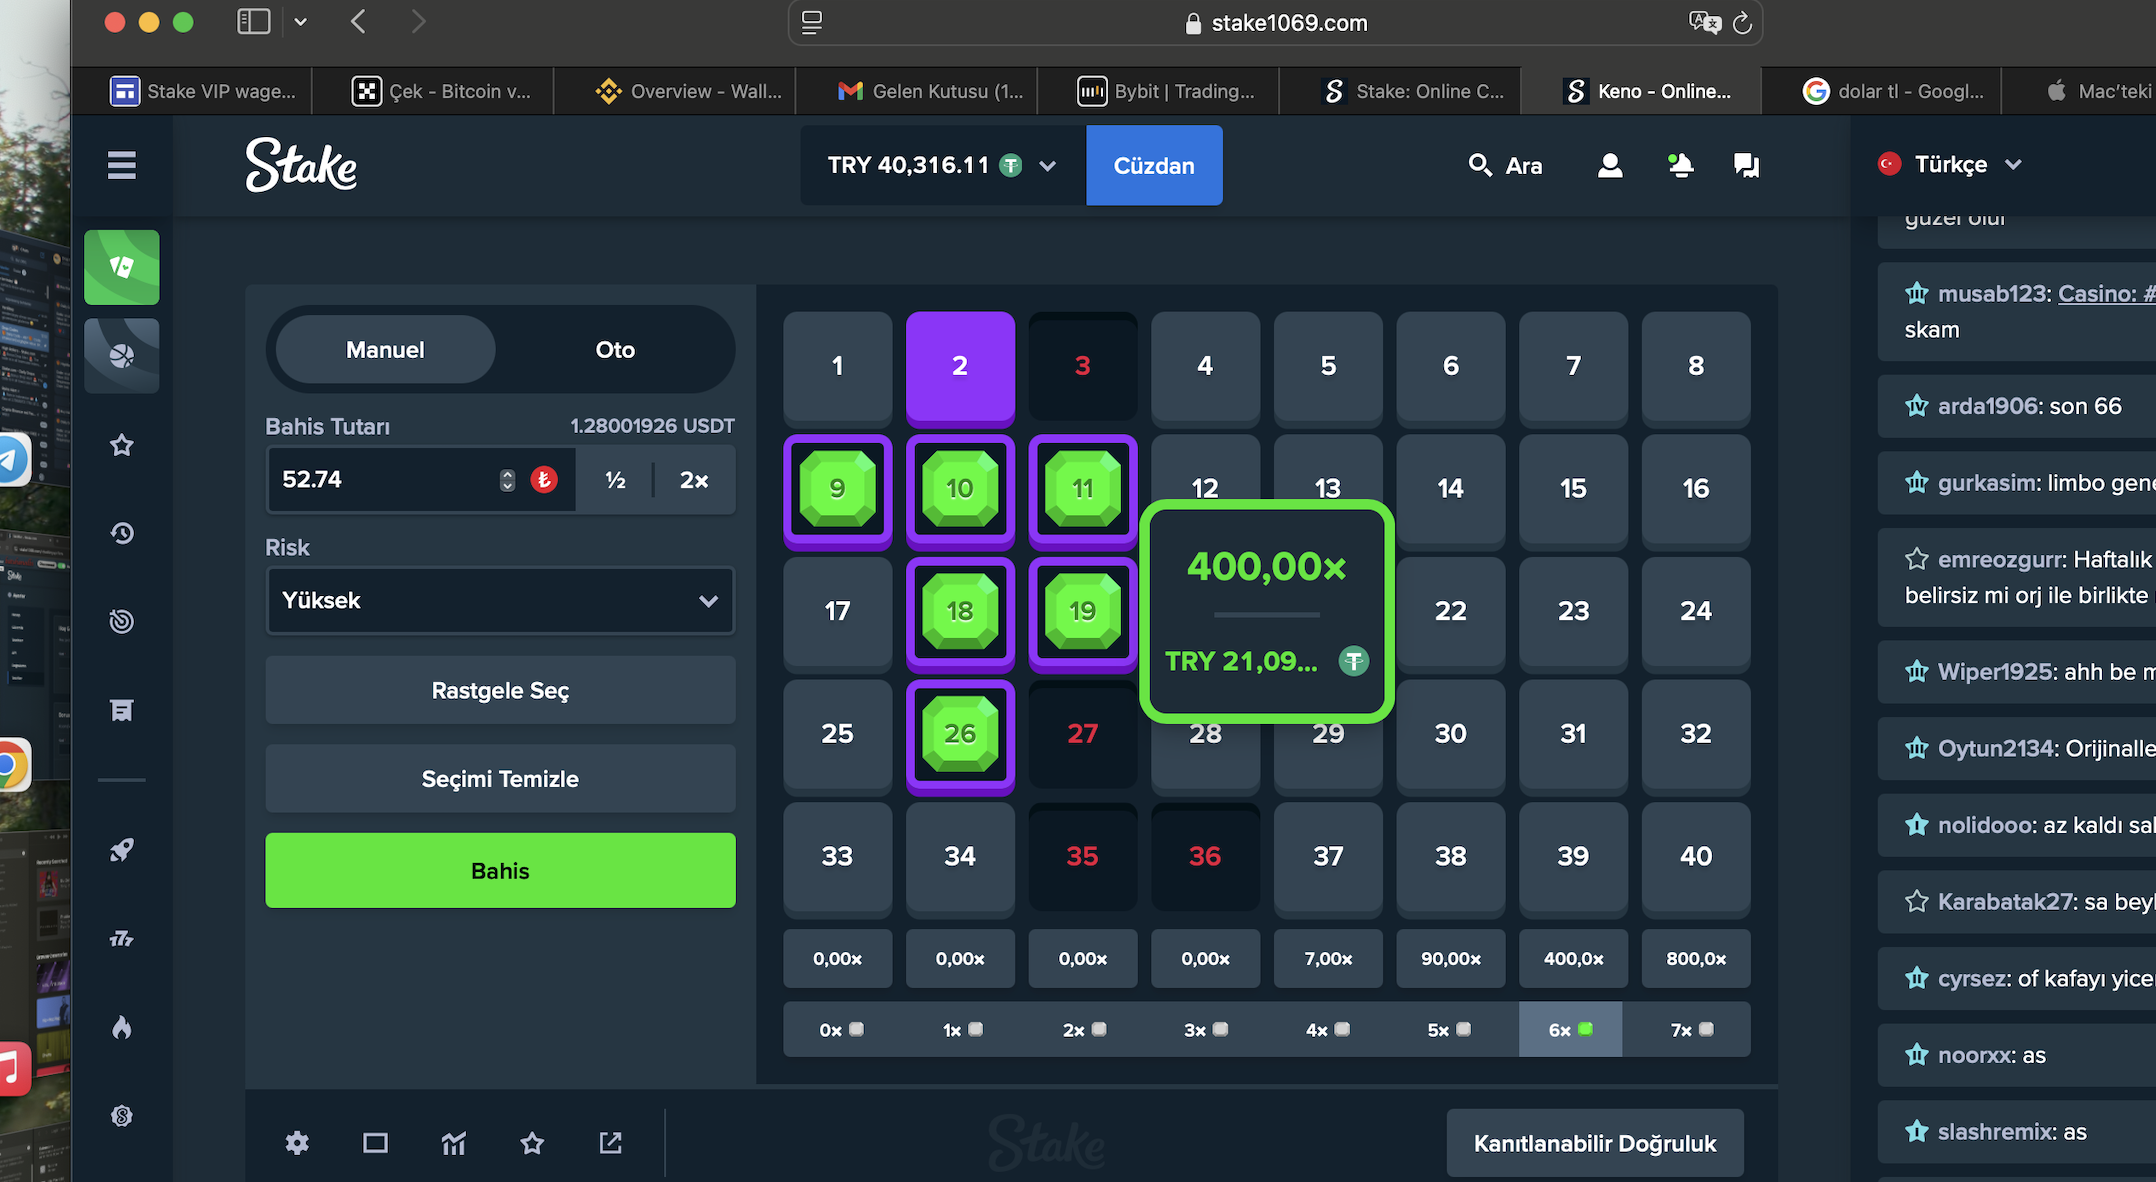Double the bet with 2× button
This screenshot has height=1182, width=2156.
point(694,480)
